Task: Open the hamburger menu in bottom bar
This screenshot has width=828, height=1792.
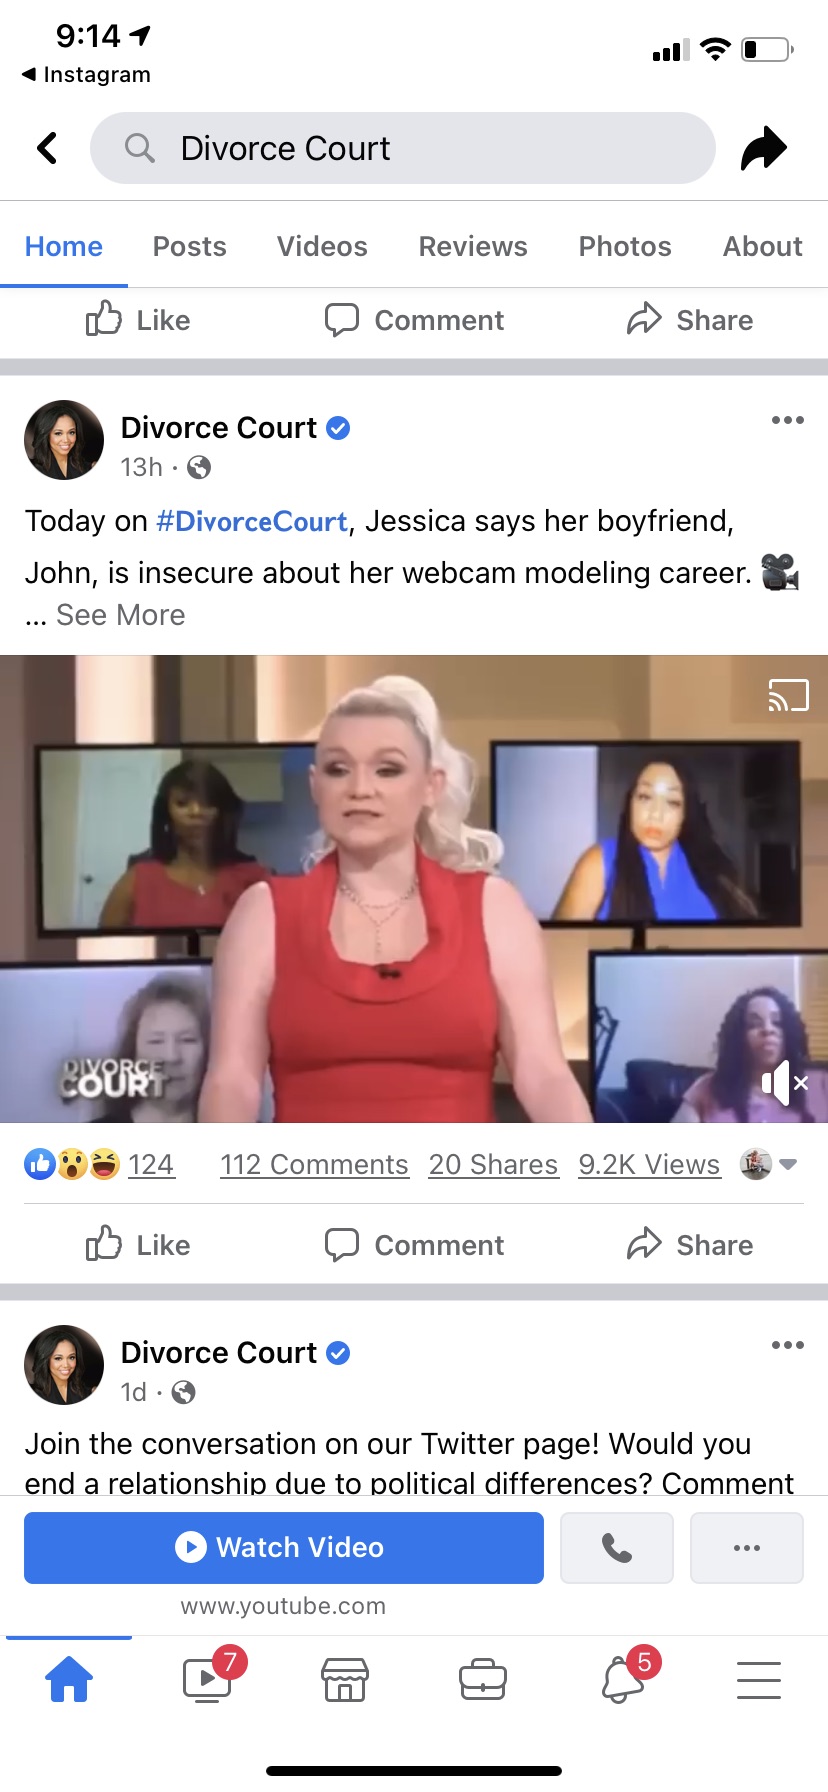Action: (x=759, y=1679)
